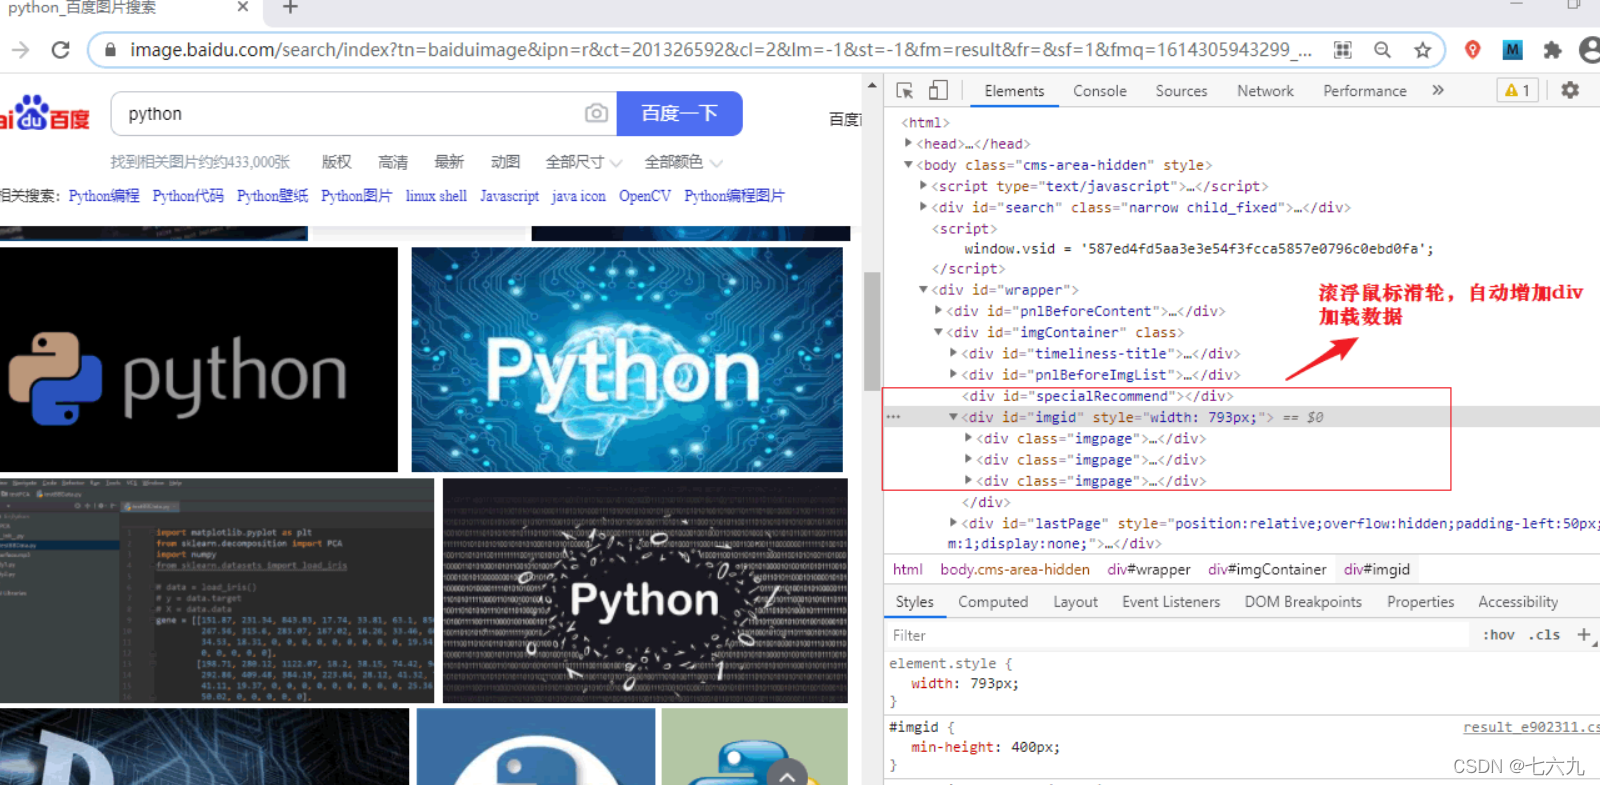Open the Properties pane tab
The width and height of the screenshot is (1600, 785).
[x=1420, y=602]
